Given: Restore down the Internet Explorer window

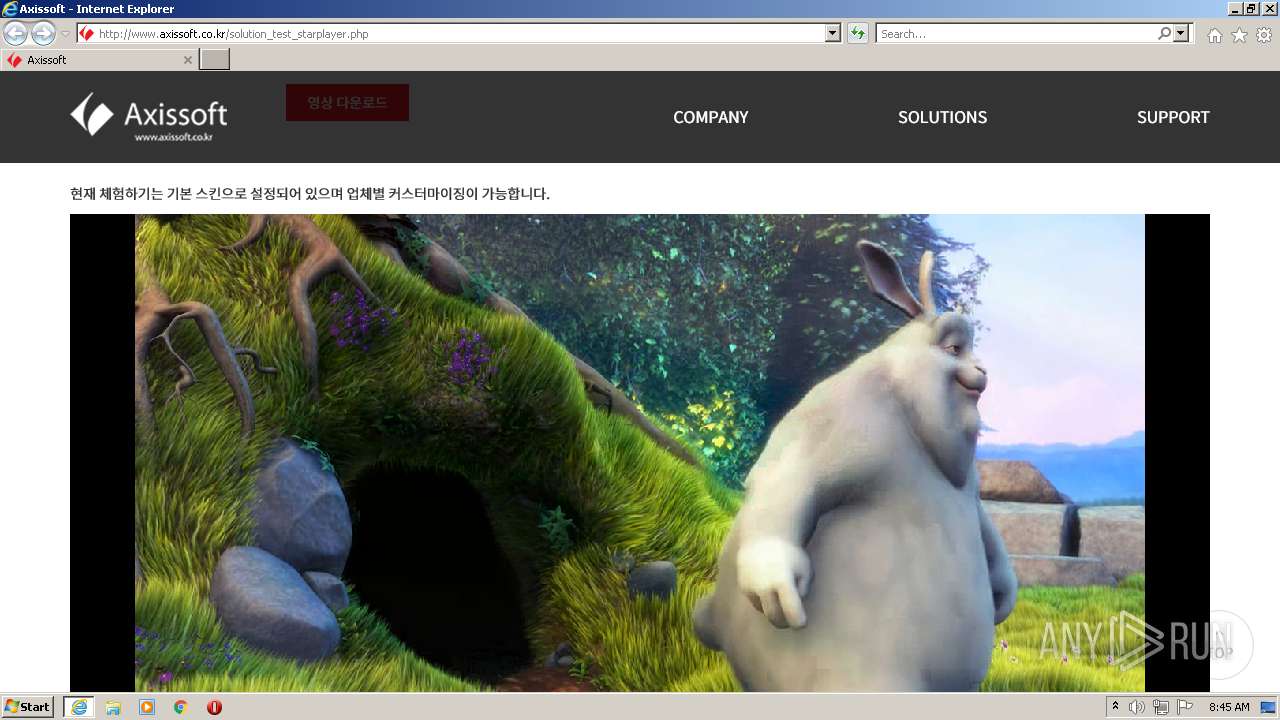Looking at the screenshot, I should (1251, 9).
